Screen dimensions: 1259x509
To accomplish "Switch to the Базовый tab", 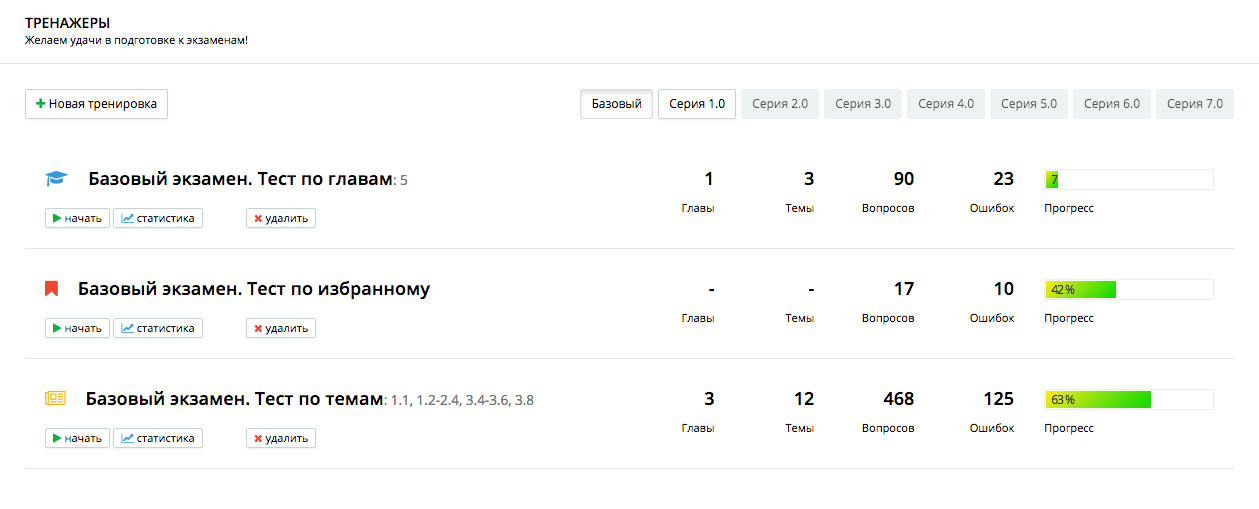I will pos(616,104).
